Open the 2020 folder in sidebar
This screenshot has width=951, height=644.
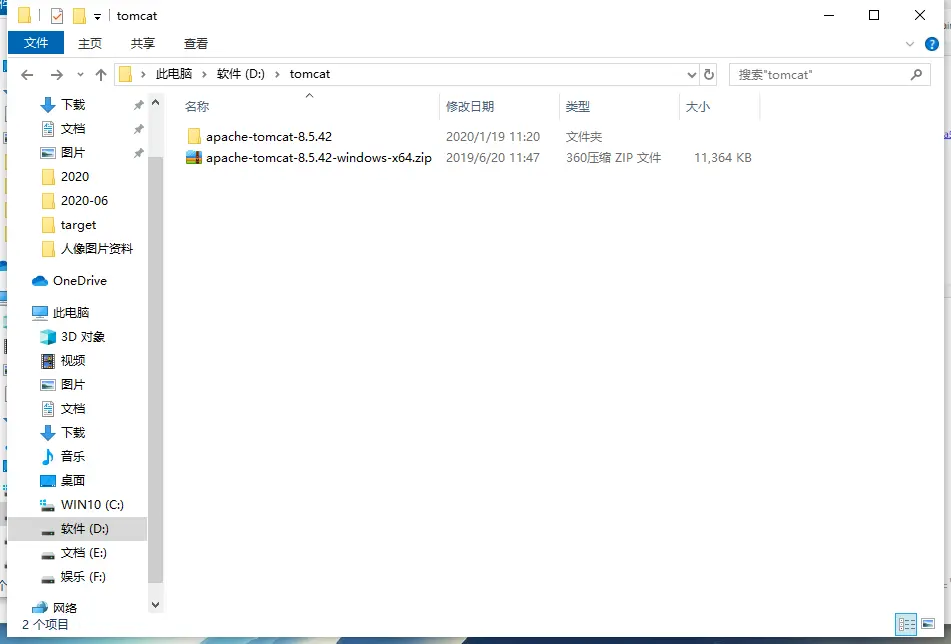point(75,176)
